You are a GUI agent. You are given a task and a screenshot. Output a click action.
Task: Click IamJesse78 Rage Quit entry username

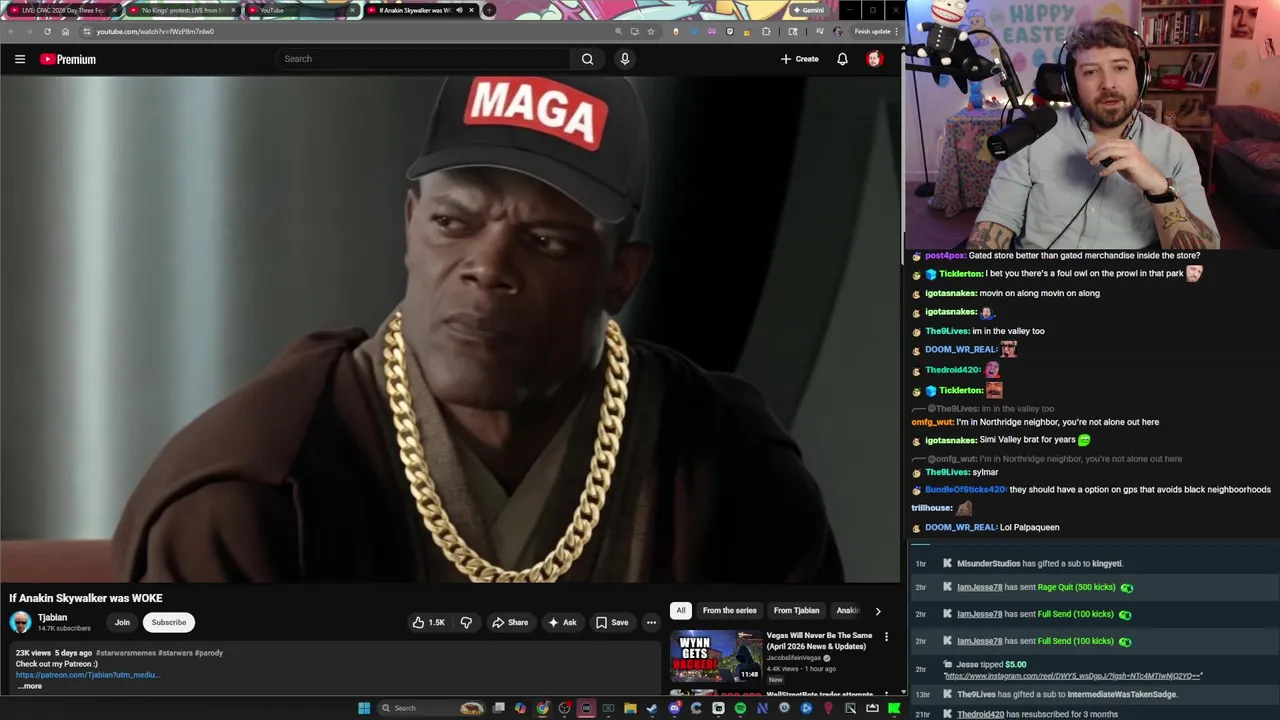(979, 587)
